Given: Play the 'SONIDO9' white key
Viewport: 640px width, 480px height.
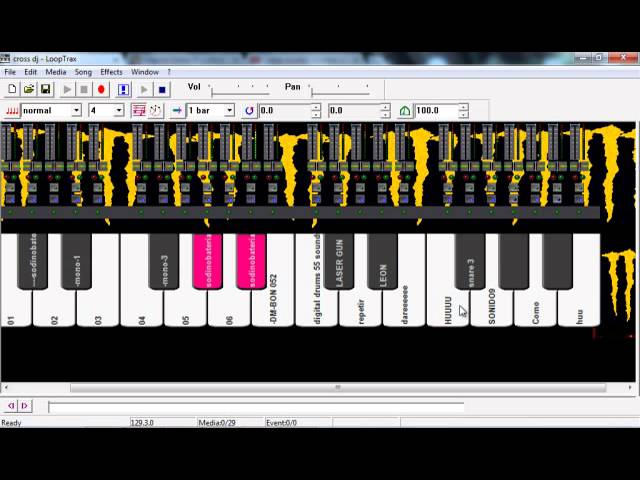Looking at the screenshot, I should click(x=491, y=310).
